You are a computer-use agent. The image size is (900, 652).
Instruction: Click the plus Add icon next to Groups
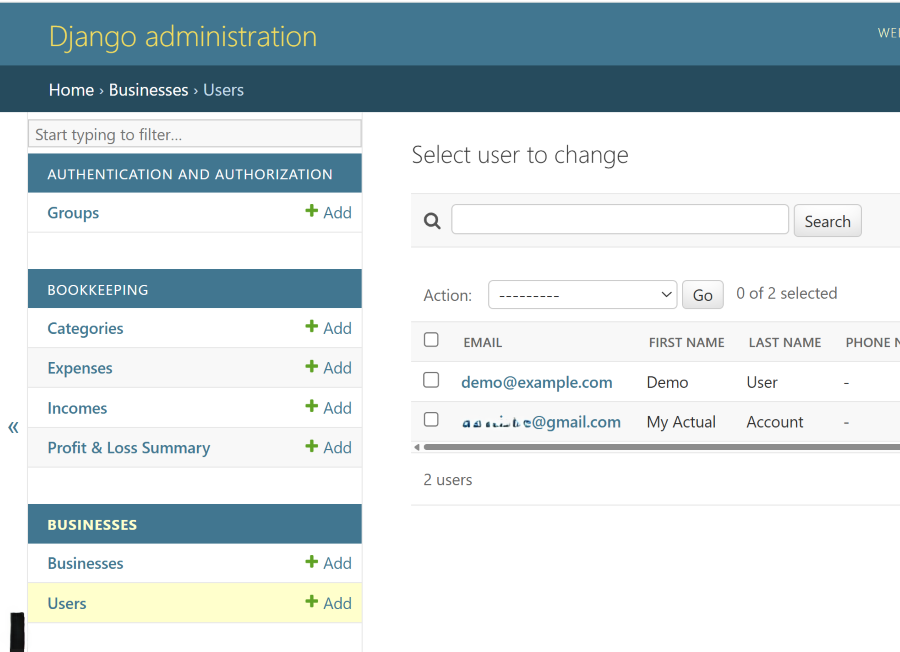click(312, 212)
